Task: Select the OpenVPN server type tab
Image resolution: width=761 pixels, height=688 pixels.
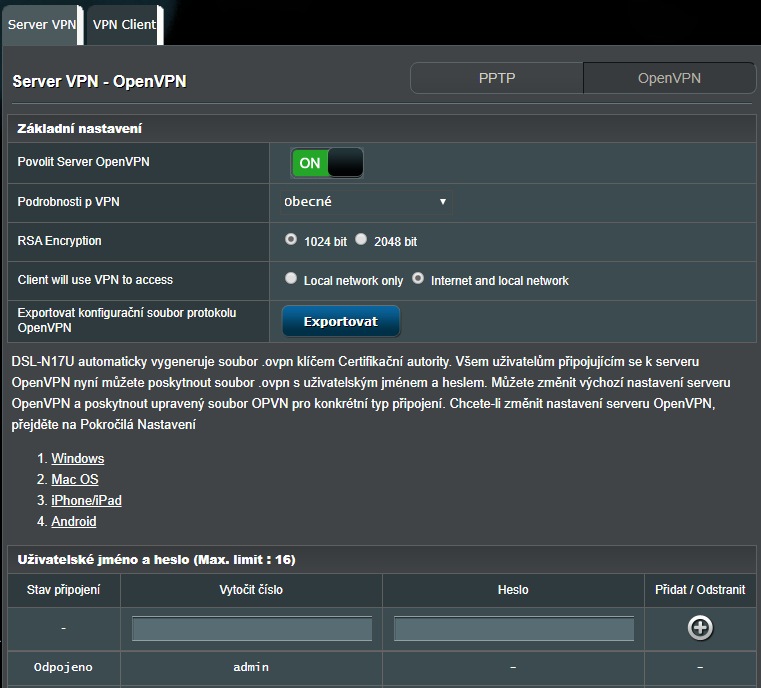Action: [x=669, y=78]
